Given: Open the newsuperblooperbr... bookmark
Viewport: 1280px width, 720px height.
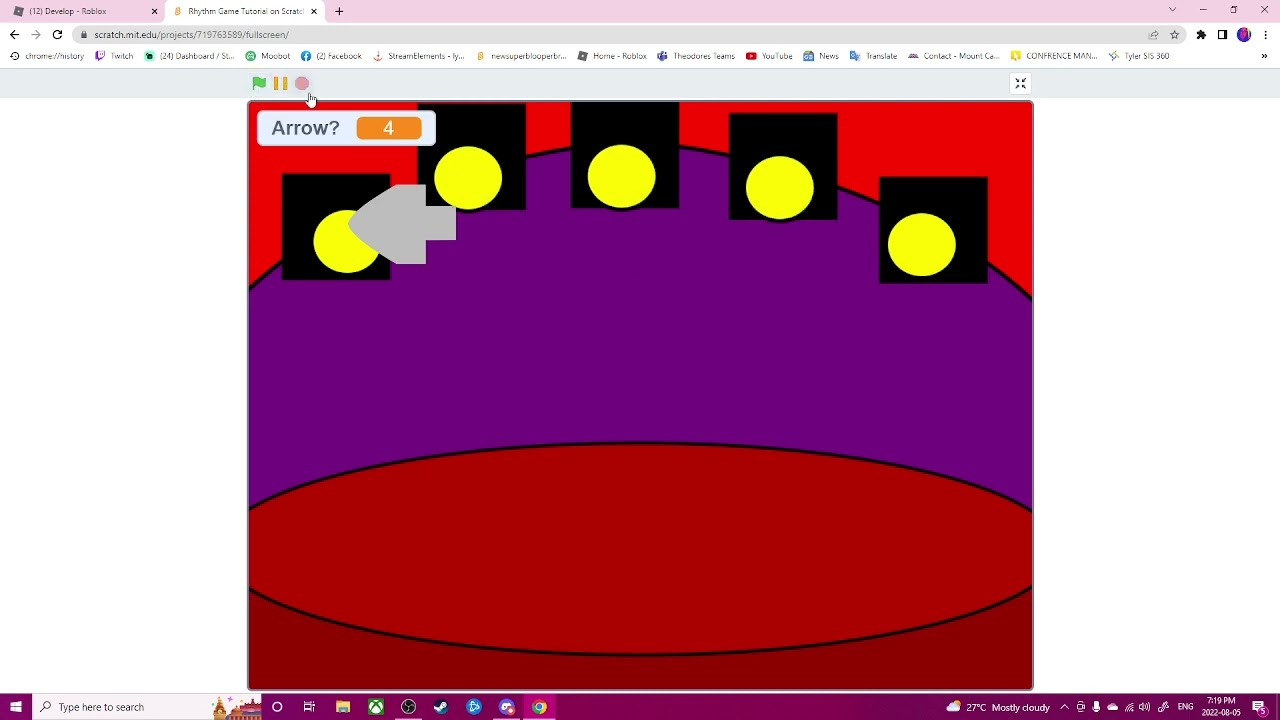Looking at the screenshot, I should 521,56.
